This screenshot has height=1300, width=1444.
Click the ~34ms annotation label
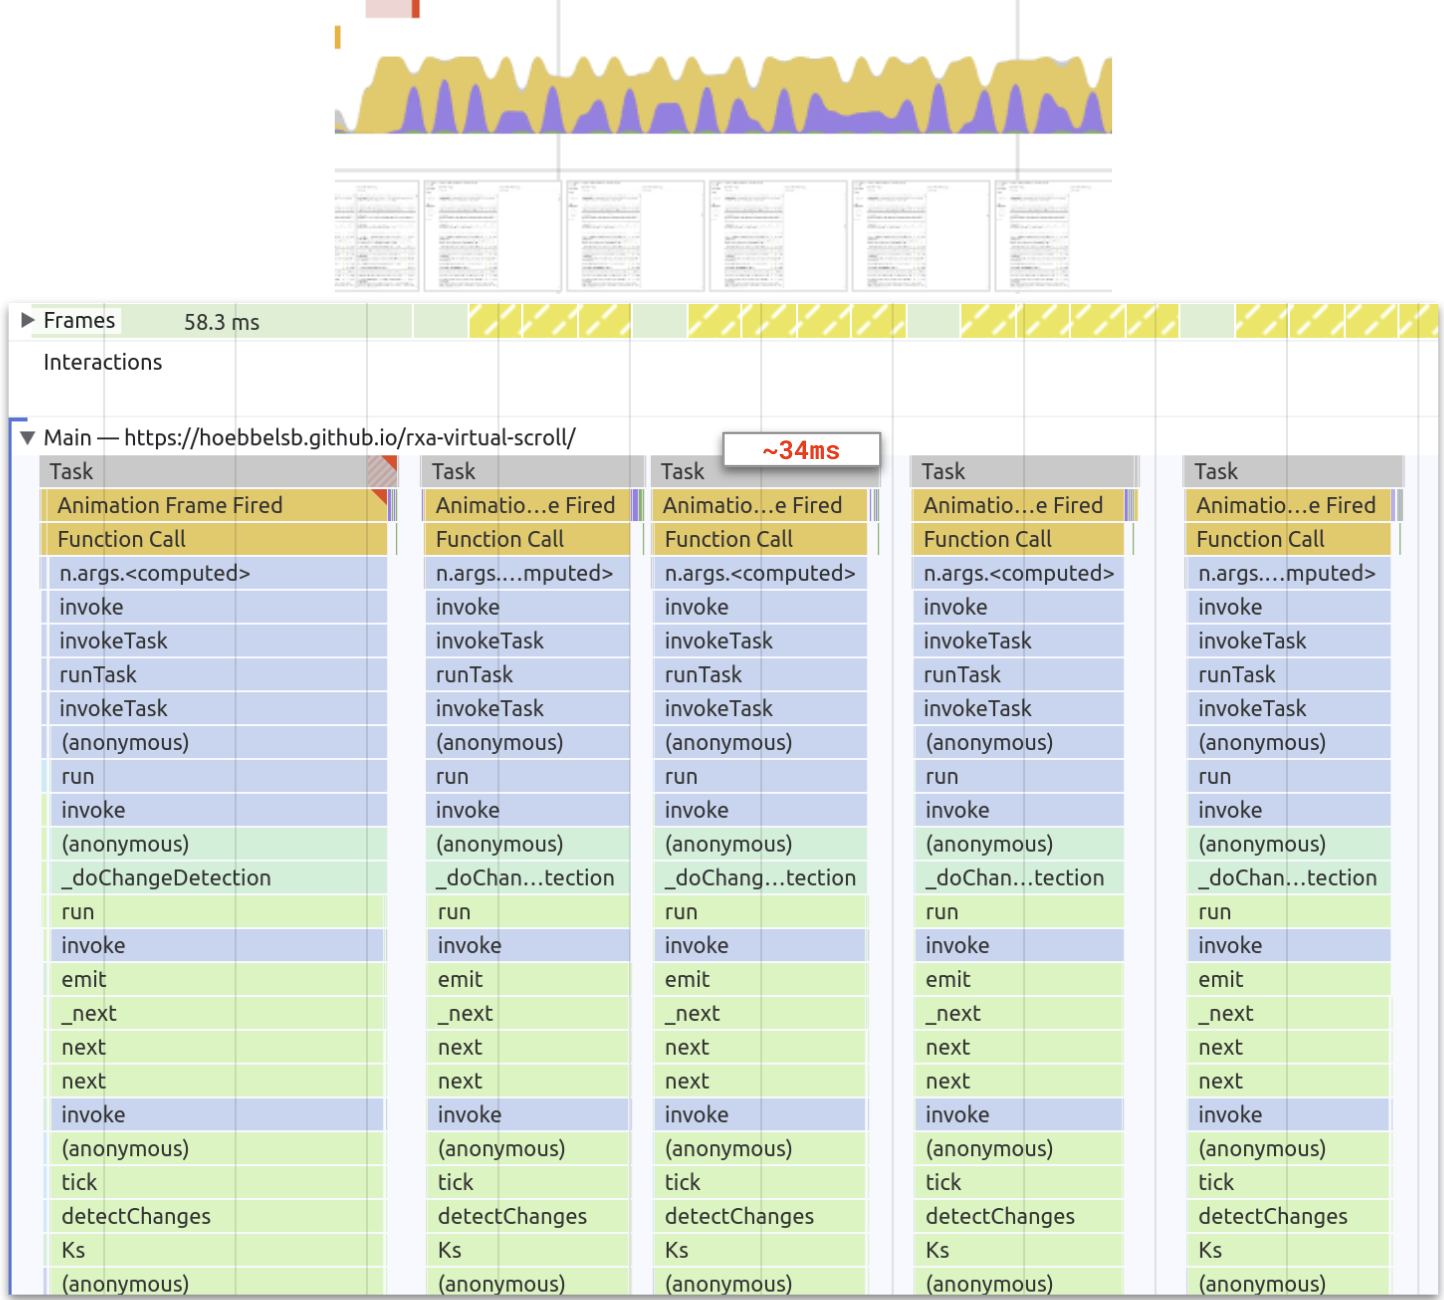pos(801,450)
